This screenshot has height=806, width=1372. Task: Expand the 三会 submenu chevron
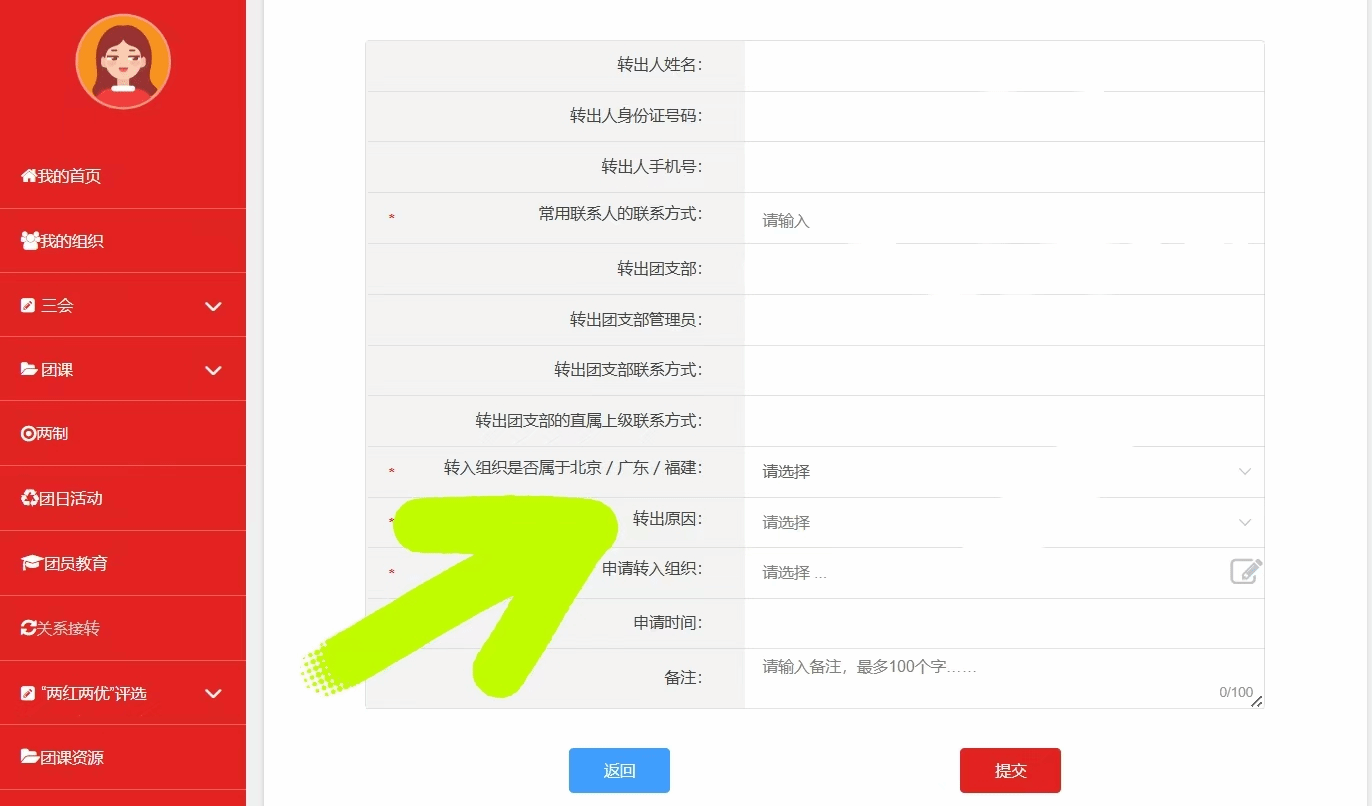[213, 306]
